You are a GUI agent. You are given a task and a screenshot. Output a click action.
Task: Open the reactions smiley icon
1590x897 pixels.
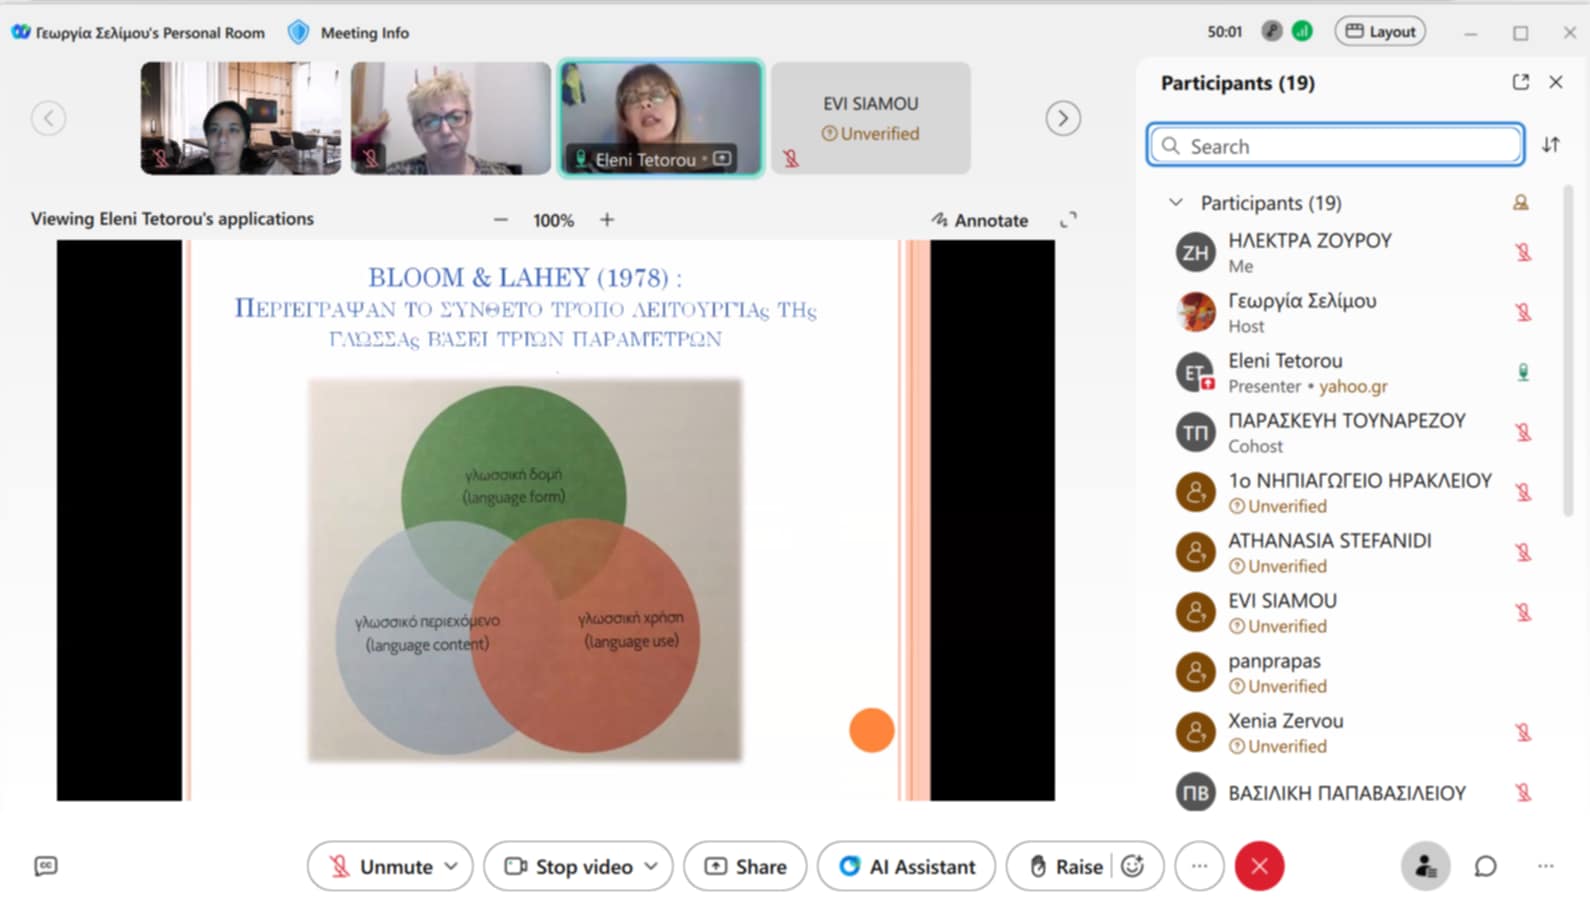(1133, 866)
